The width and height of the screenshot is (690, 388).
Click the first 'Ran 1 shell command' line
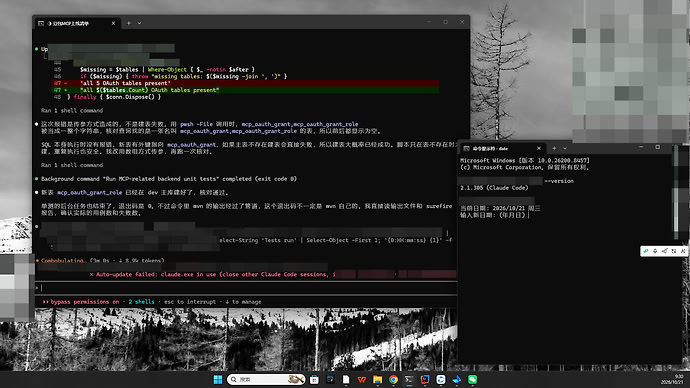pyautogui.click(x=72, y=110)
